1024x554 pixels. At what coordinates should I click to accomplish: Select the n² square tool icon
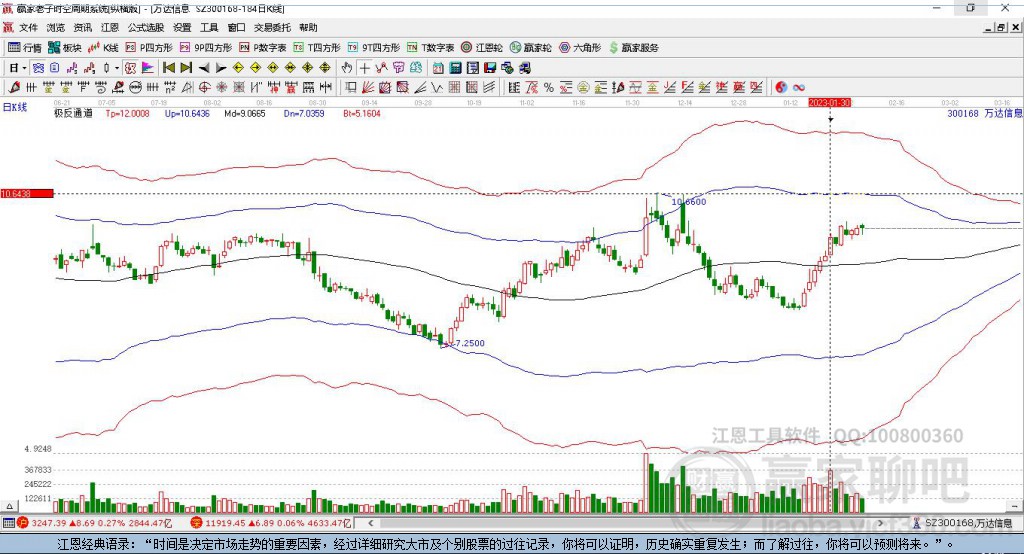click(x=170, y=88)
